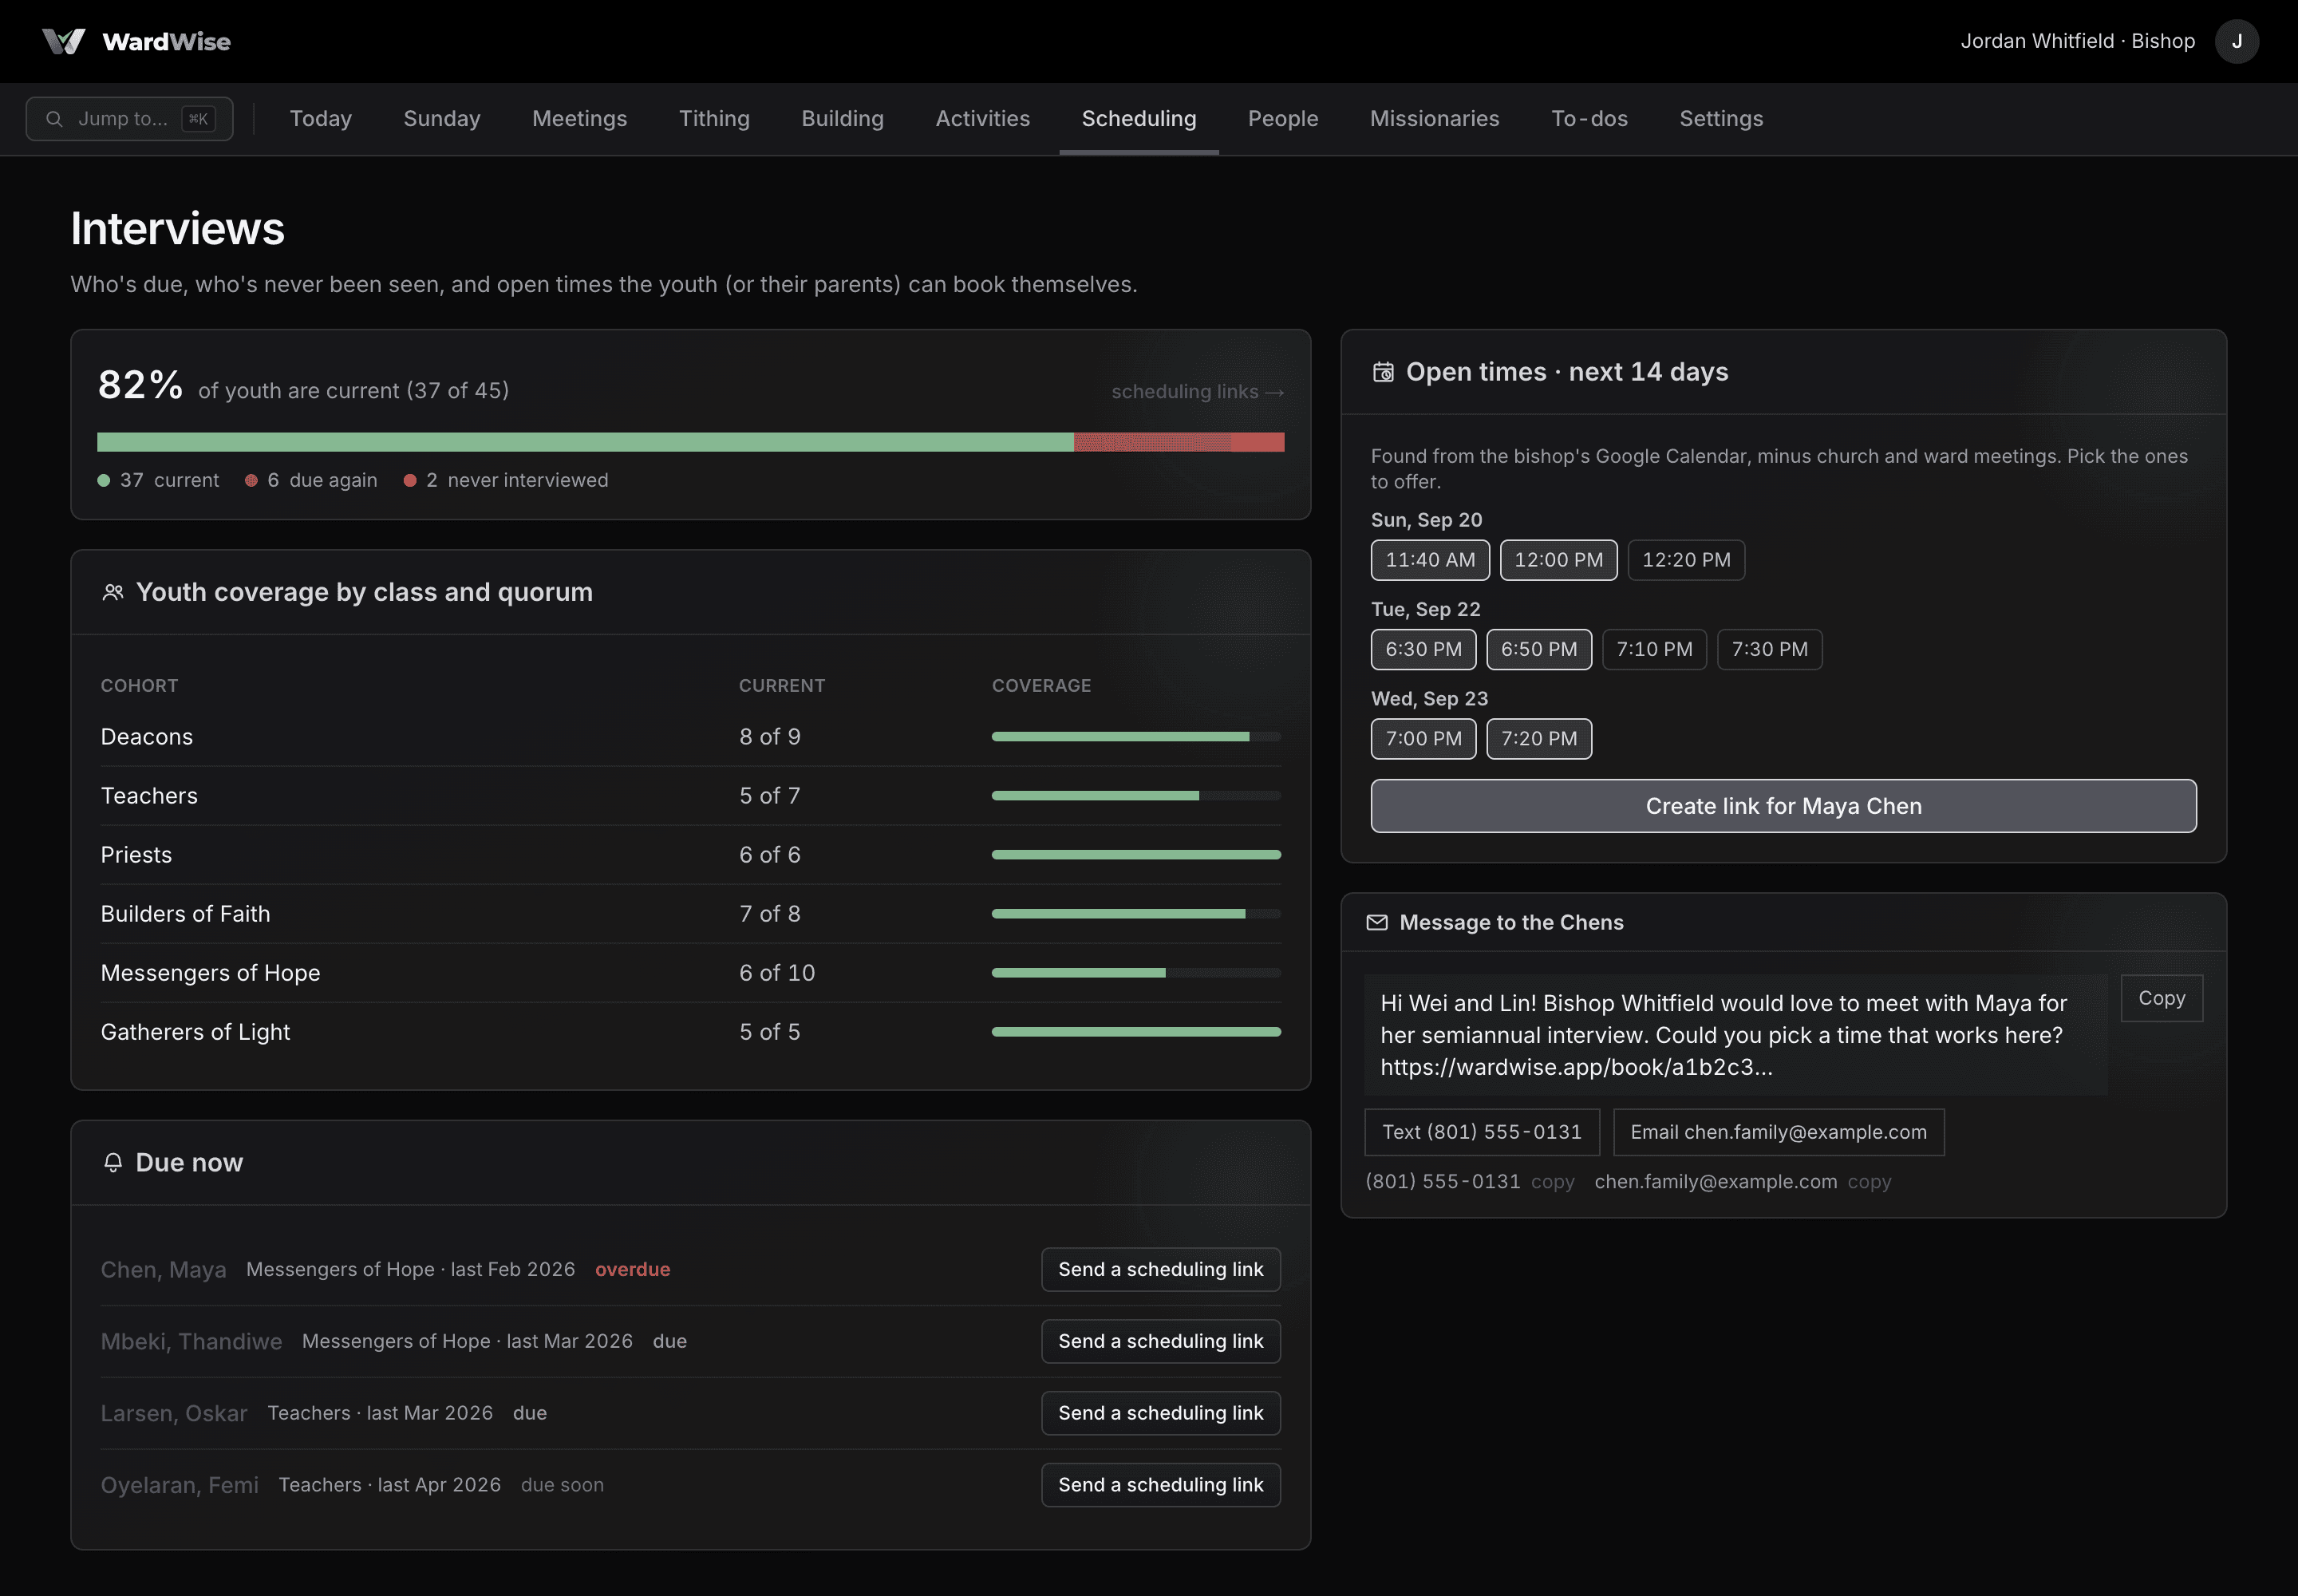Toggle the 11:40 AM time slot
This screenshot has height=1596, width=2298.
1430,560
